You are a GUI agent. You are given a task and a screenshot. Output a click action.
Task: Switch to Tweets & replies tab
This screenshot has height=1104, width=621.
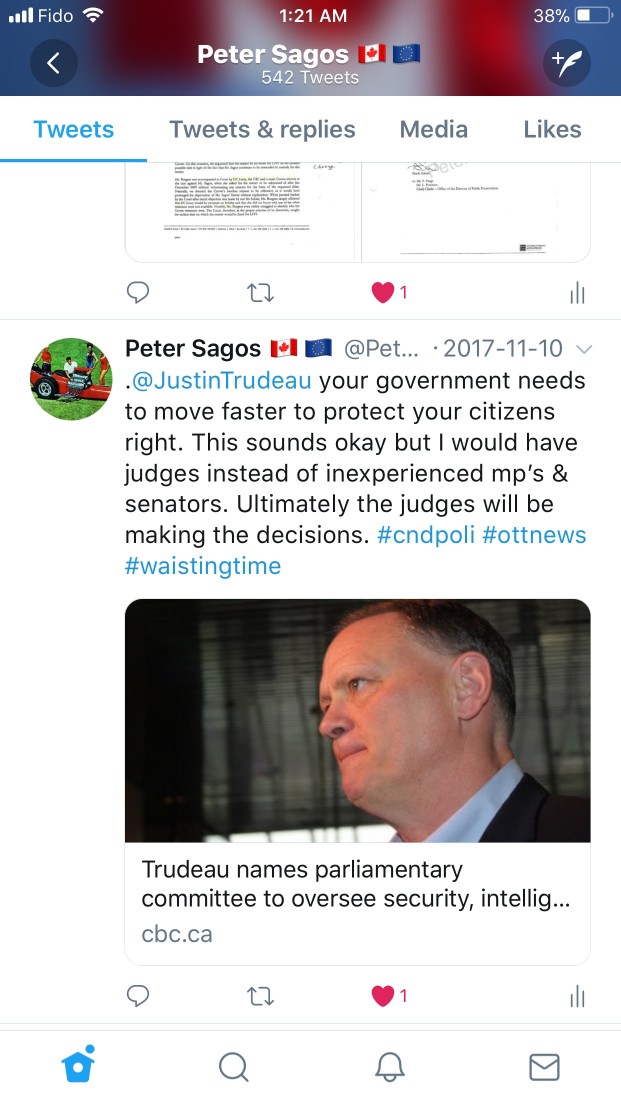pos(262,130)
